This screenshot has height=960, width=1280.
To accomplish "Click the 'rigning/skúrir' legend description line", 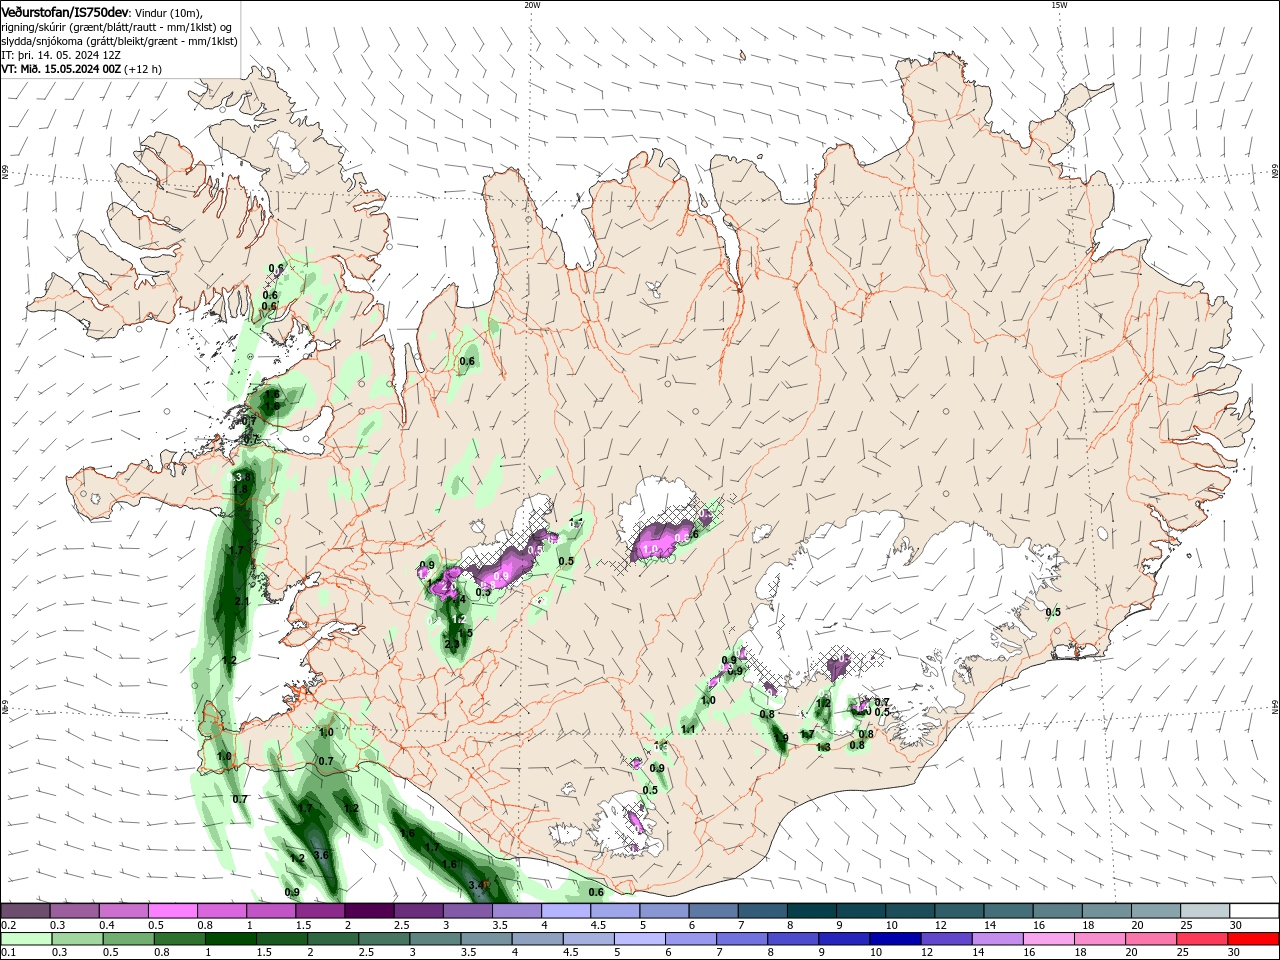I will pos(116,27).
